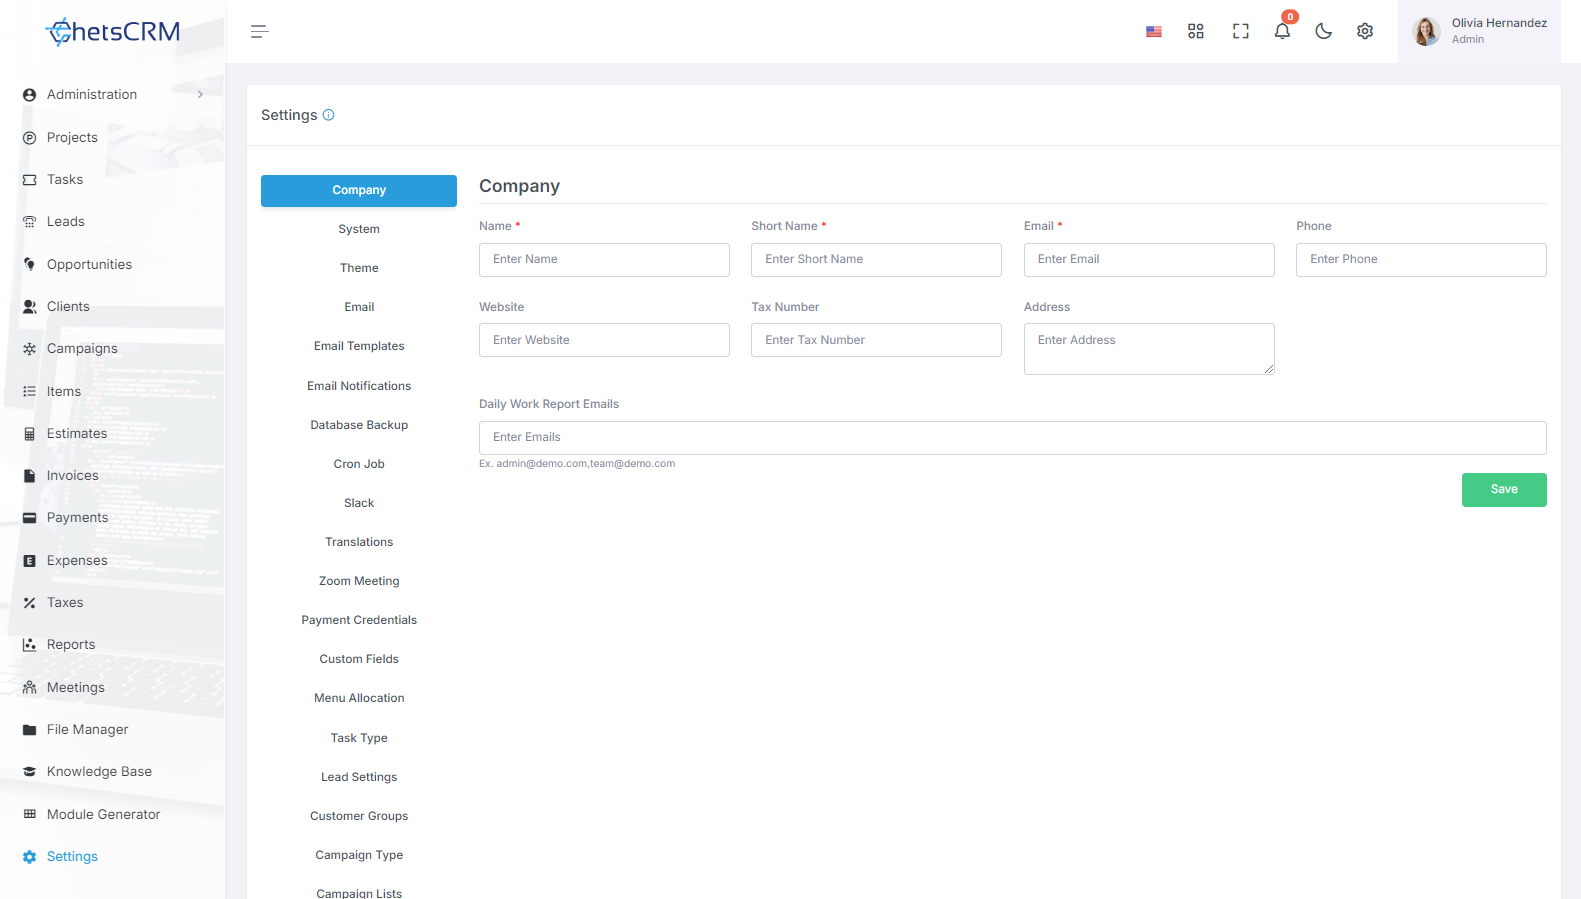
Task: Click the Tasks sidebar icon
Action: [x=29, y=180]
